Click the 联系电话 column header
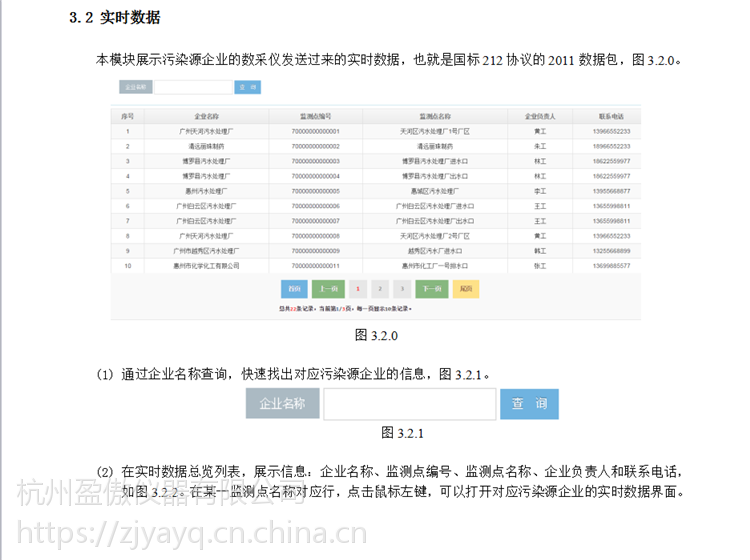This screenshot has height=560, width=750. (x=611, y=116)
